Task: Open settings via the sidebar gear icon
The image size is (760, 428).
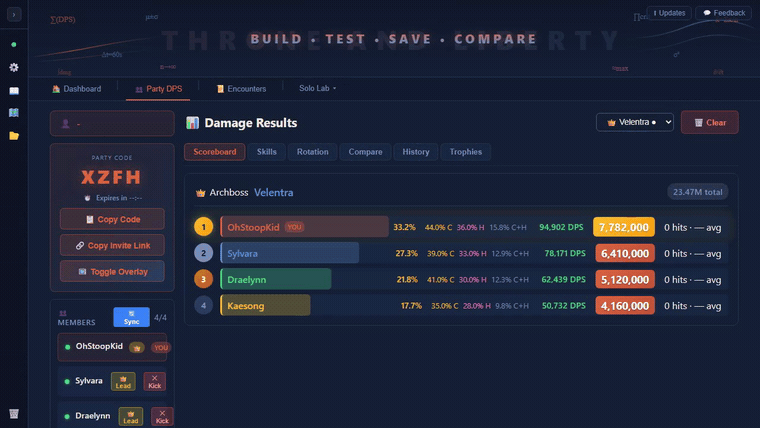Action: pos(14,67)
